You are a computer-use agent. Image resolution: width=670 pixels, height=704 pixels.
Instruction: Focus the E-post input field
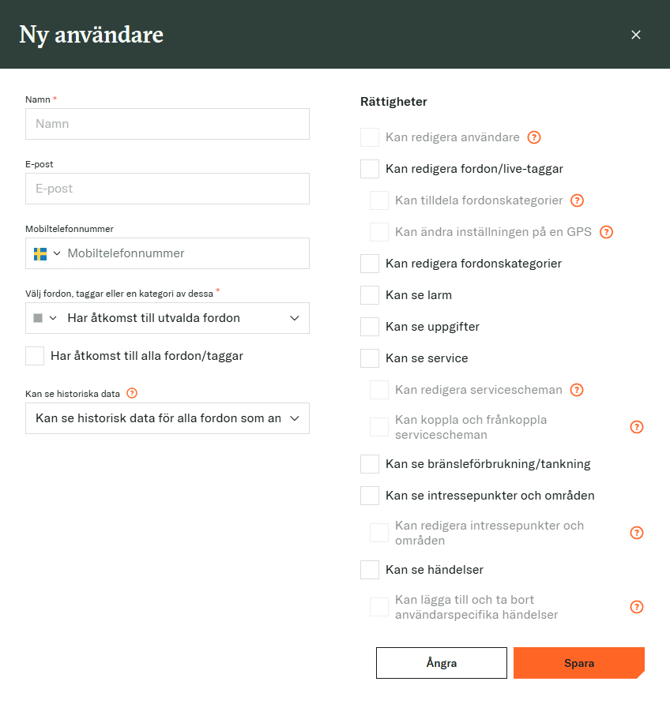[167, 188]
